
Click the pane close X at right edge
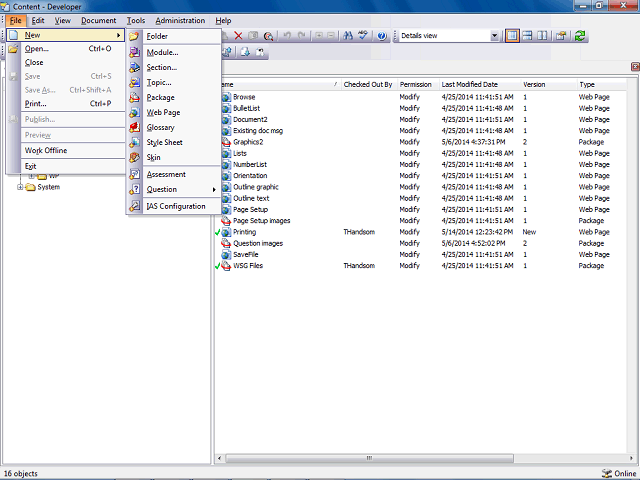[635, 67]
